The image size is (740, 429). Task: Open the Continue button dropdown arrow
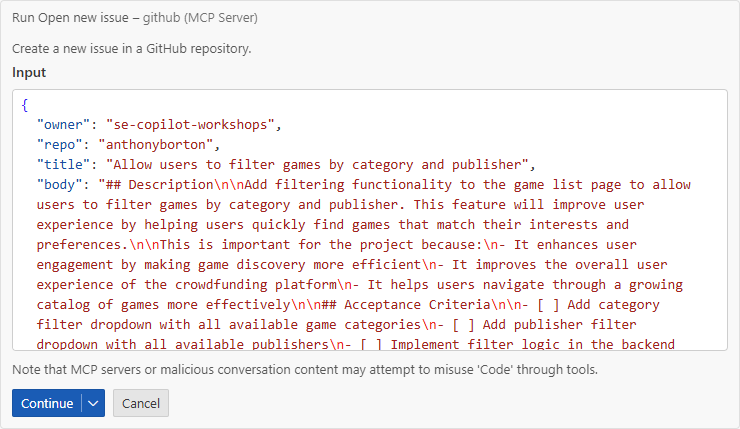93,403
